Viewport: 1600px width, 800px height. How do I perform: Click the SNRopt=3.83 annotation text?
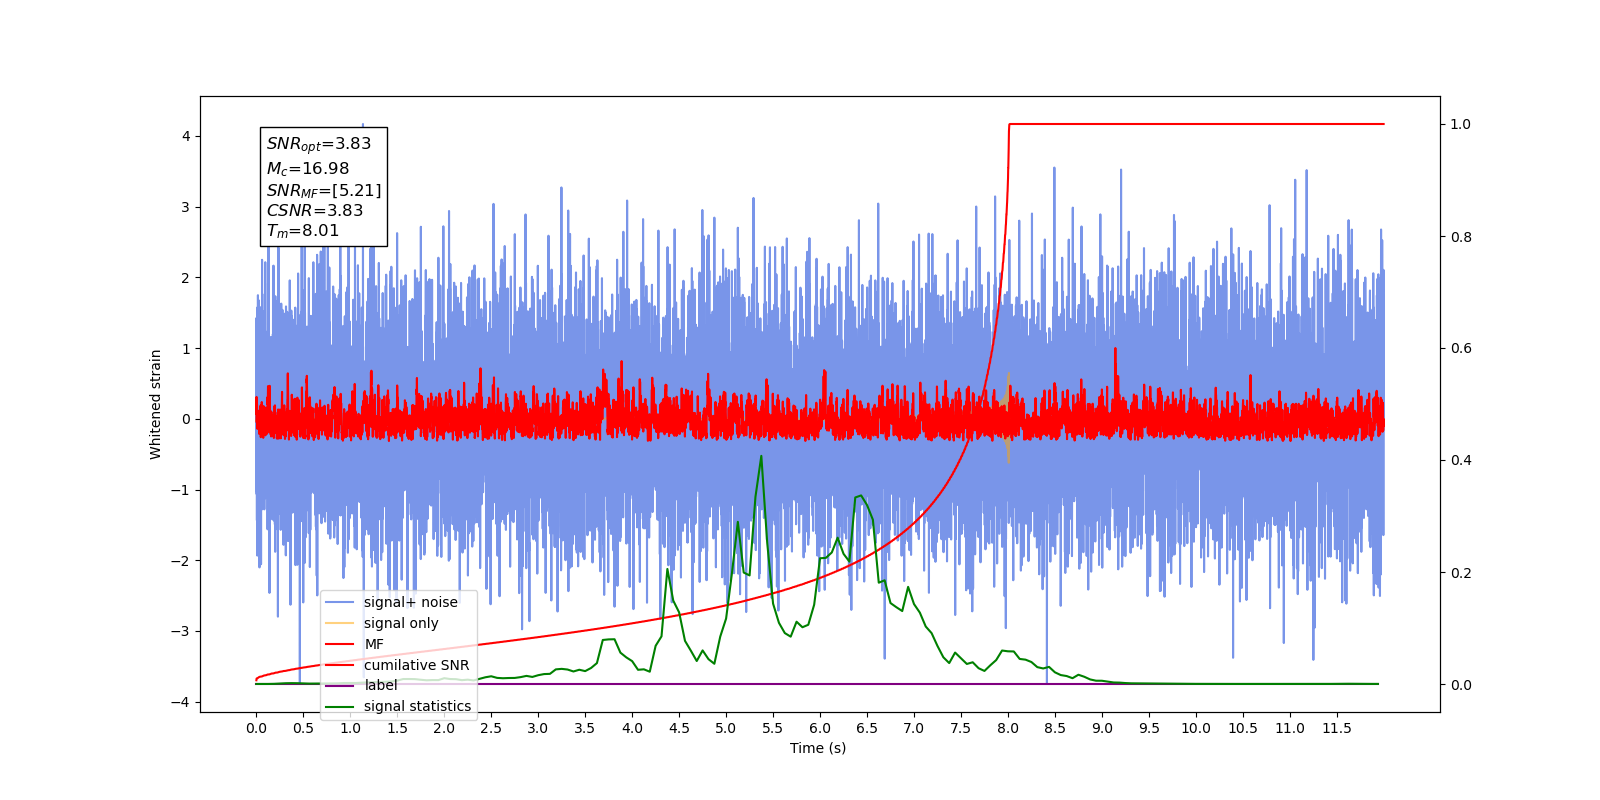(x=319, y=144)
